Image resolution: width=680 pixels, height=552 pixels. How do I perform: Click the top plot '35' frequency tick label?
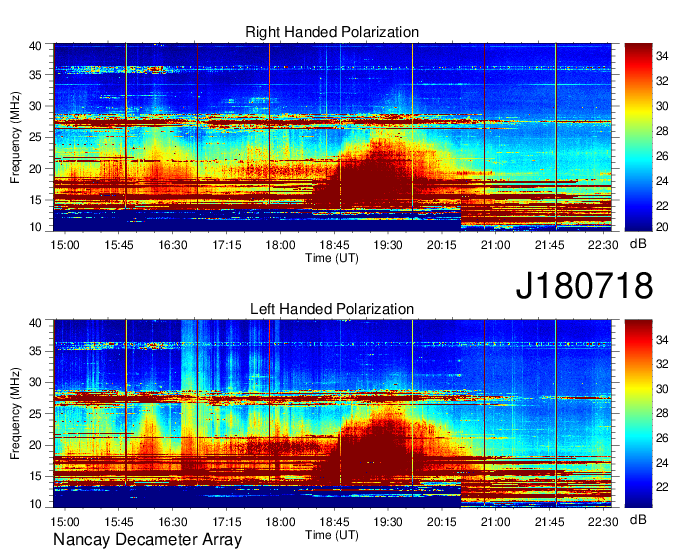pos(36,75)
